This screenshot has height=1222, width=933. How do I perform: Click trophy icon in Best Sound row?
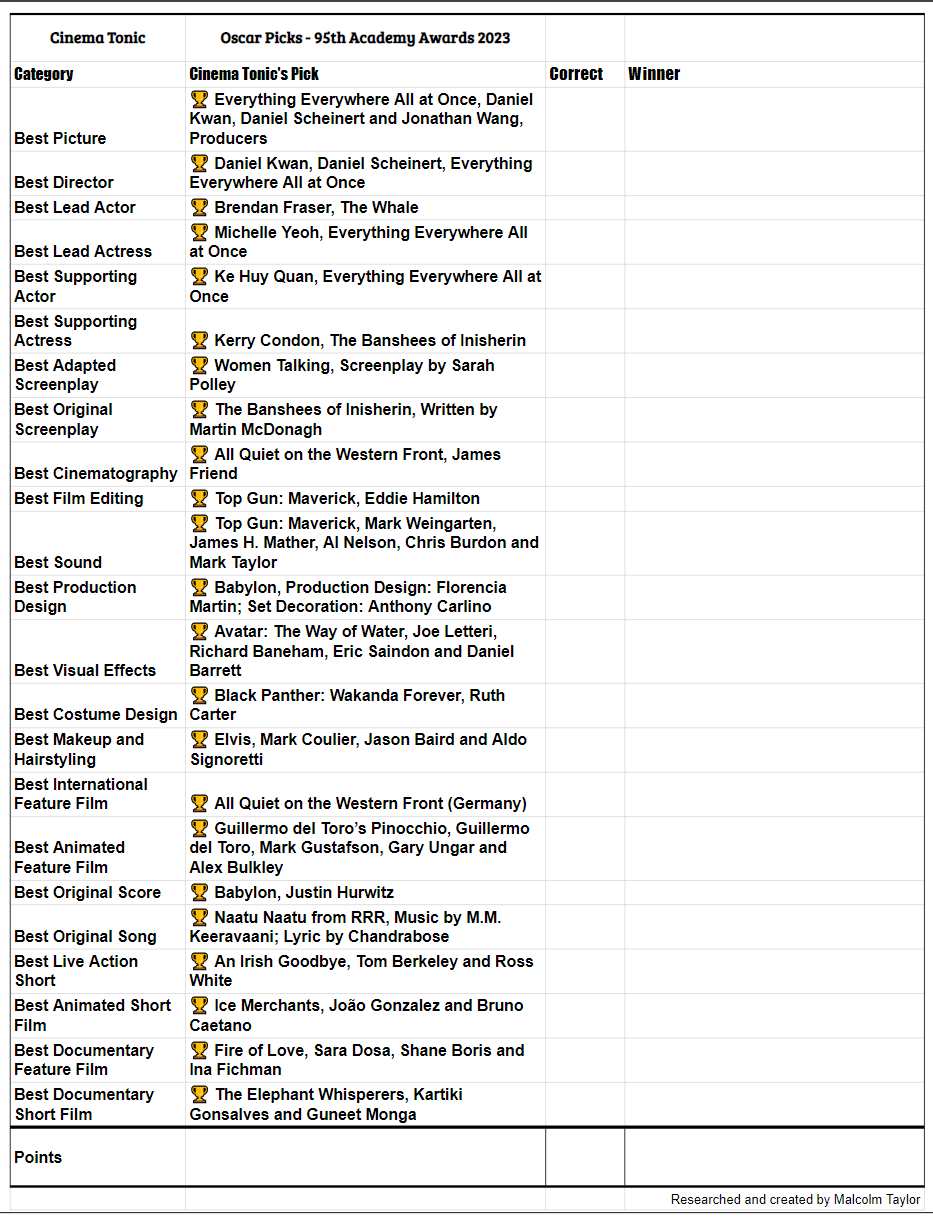[x=199, y=523]
